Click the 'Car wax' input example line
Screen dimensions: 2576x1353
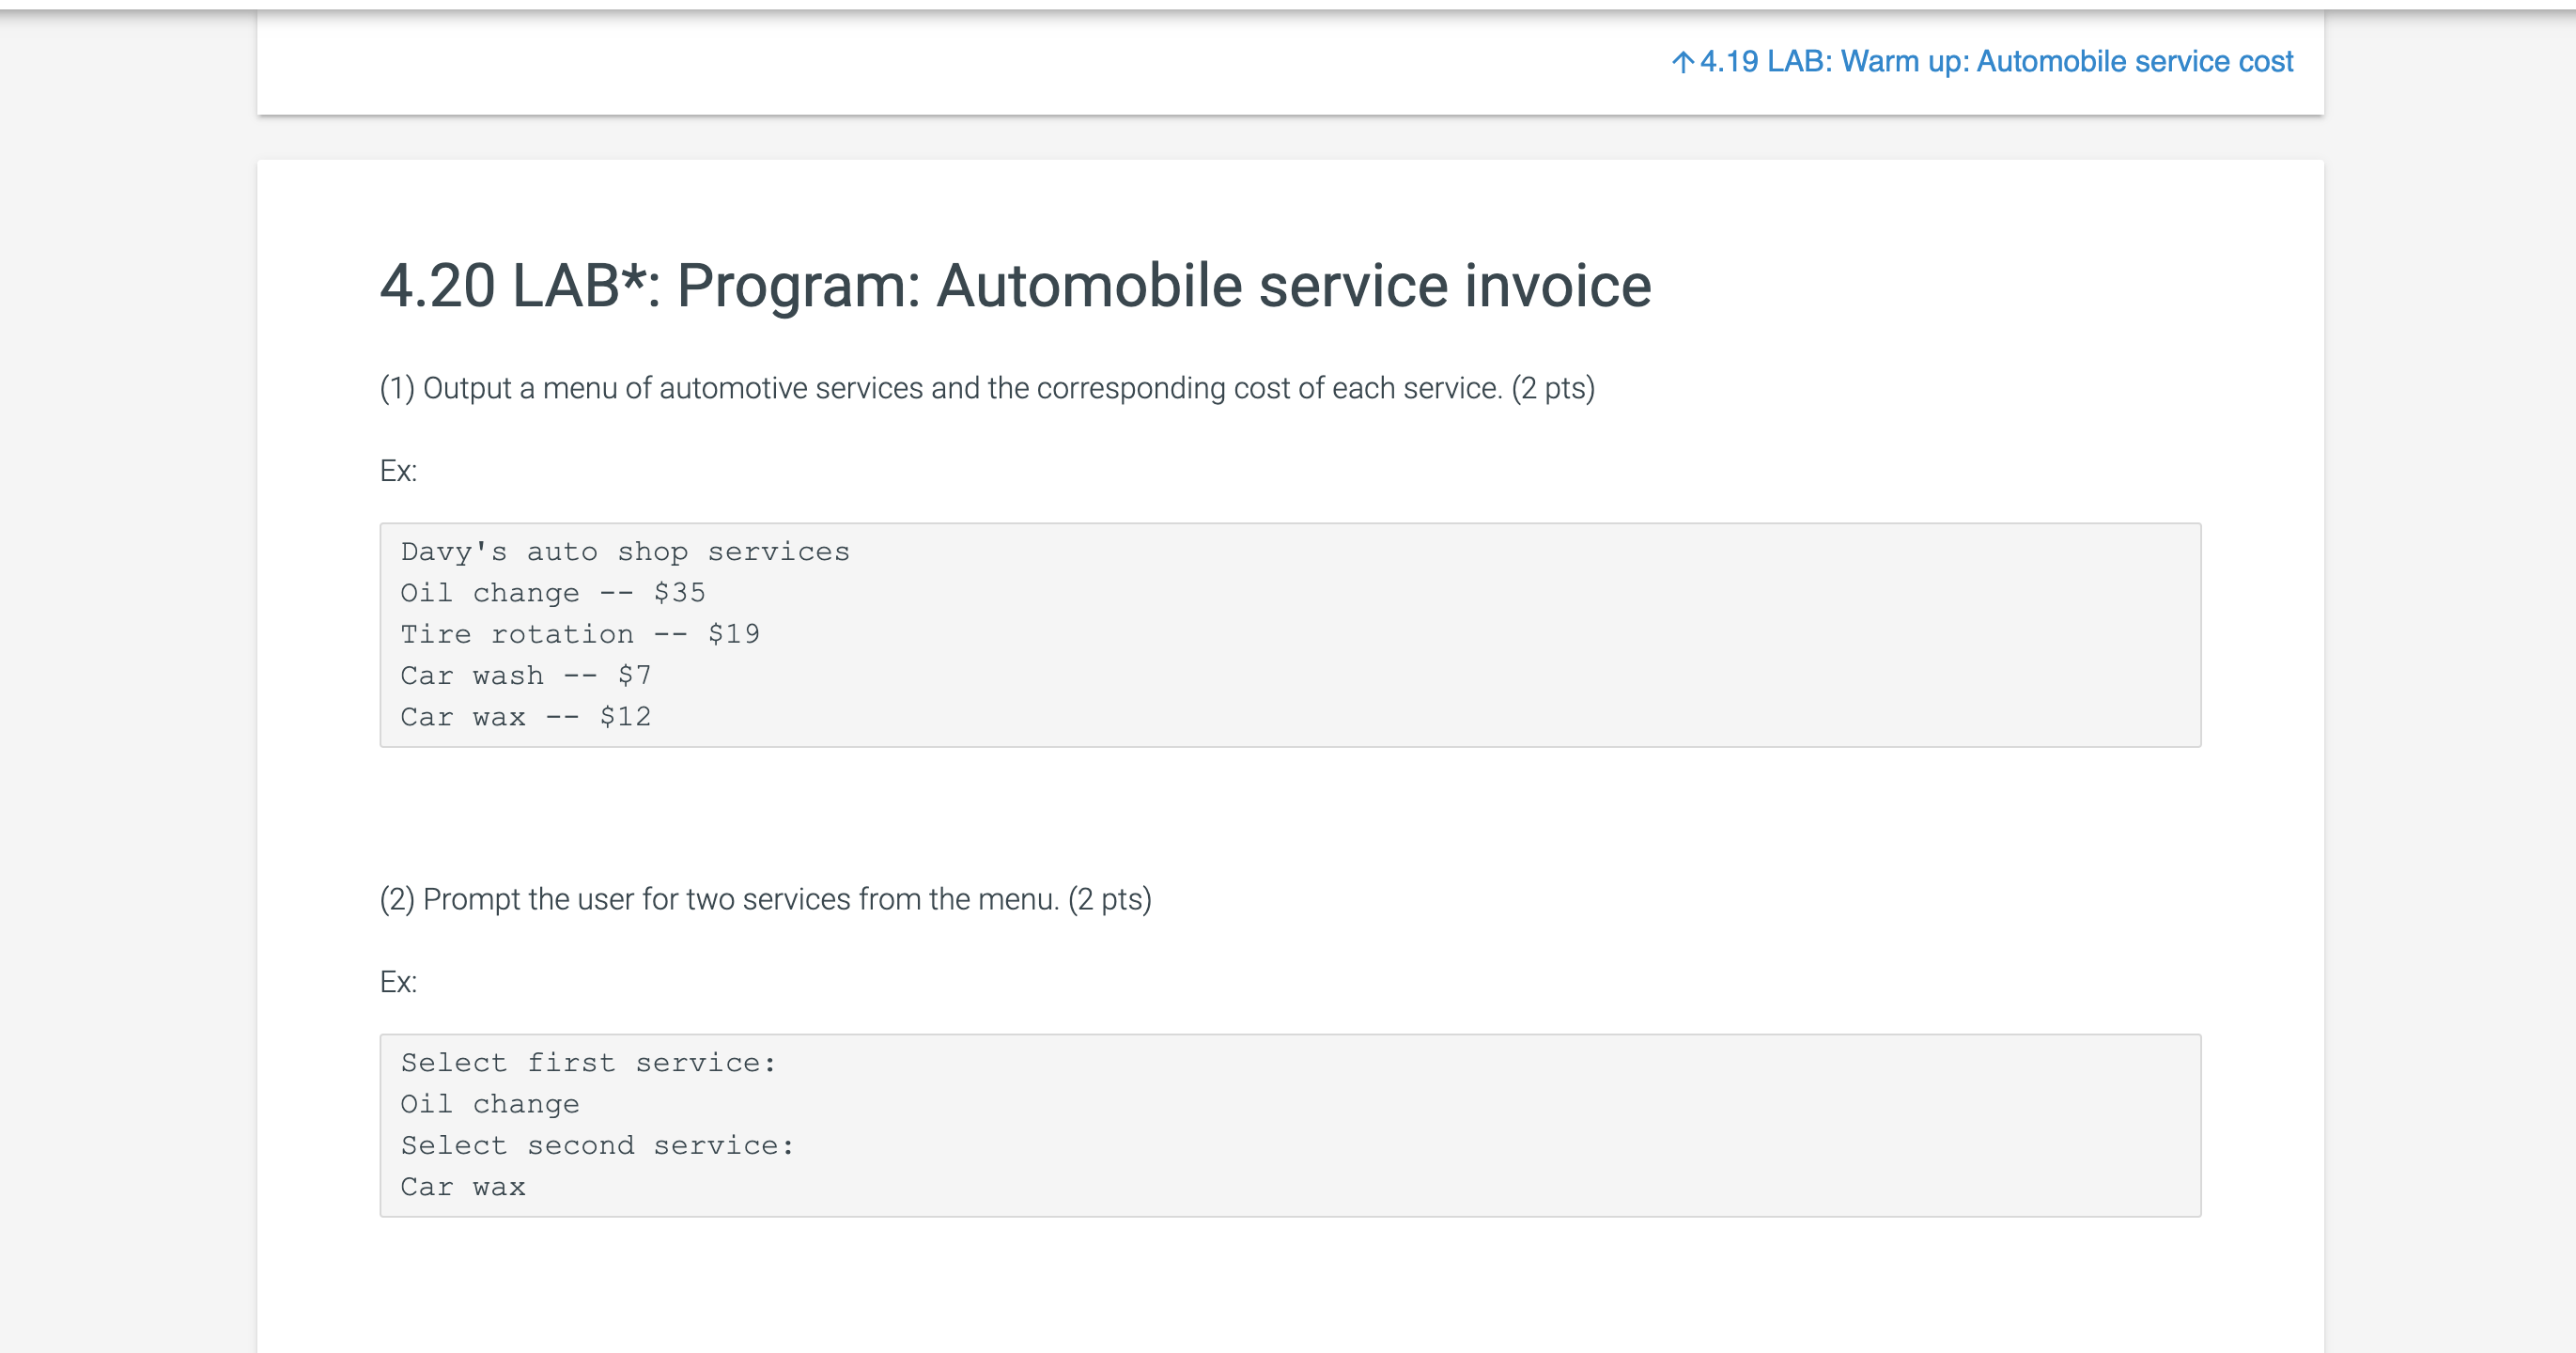click(463, 1187)
